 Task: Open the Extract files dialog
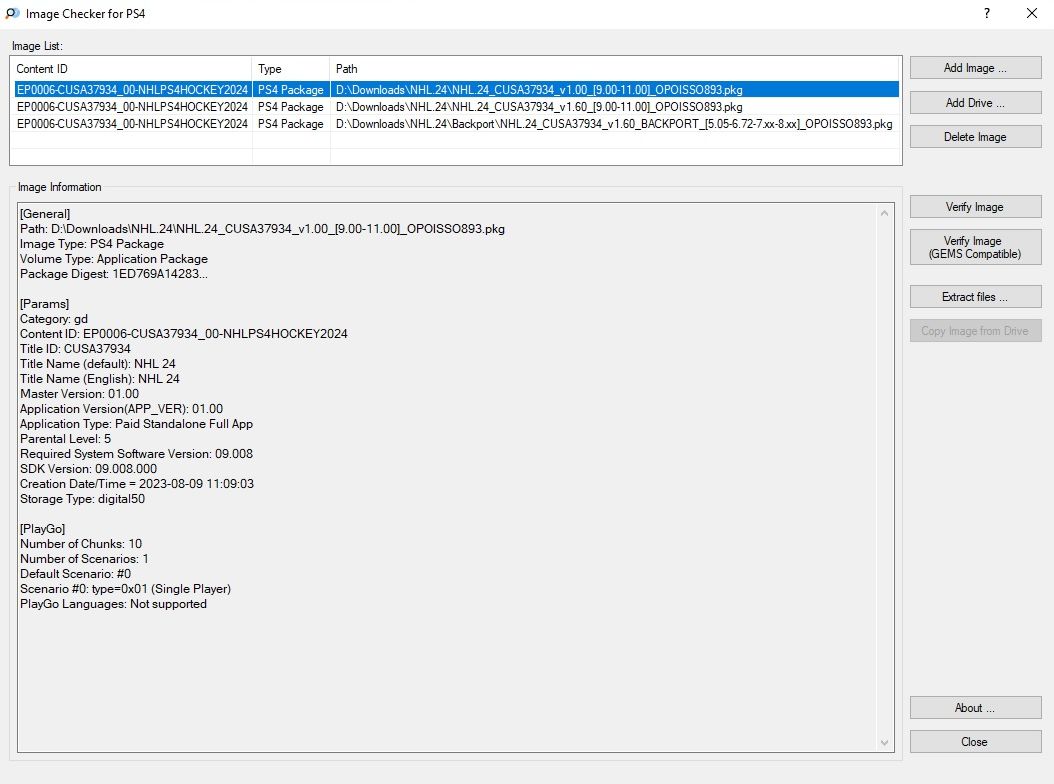click(x=975, y=297)
